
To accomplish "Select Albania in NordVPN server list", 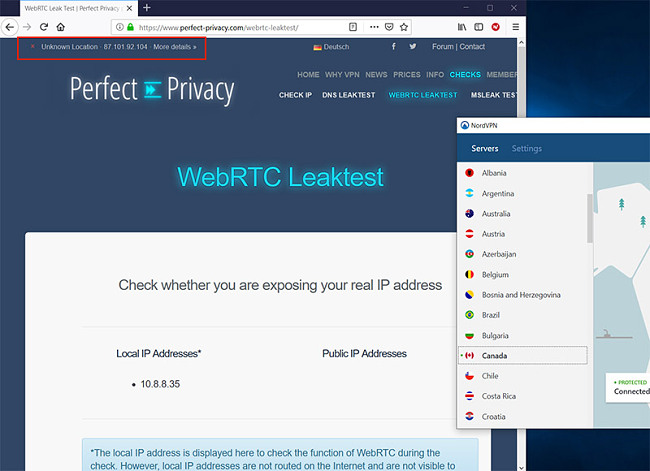I will point(522,173).
